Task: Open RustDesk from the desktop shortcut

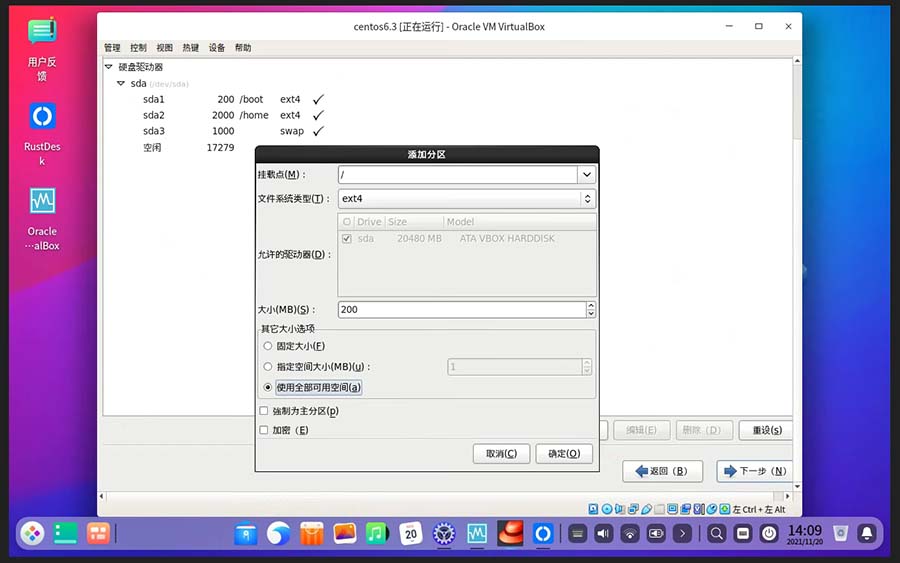Action: pos(42,117)
